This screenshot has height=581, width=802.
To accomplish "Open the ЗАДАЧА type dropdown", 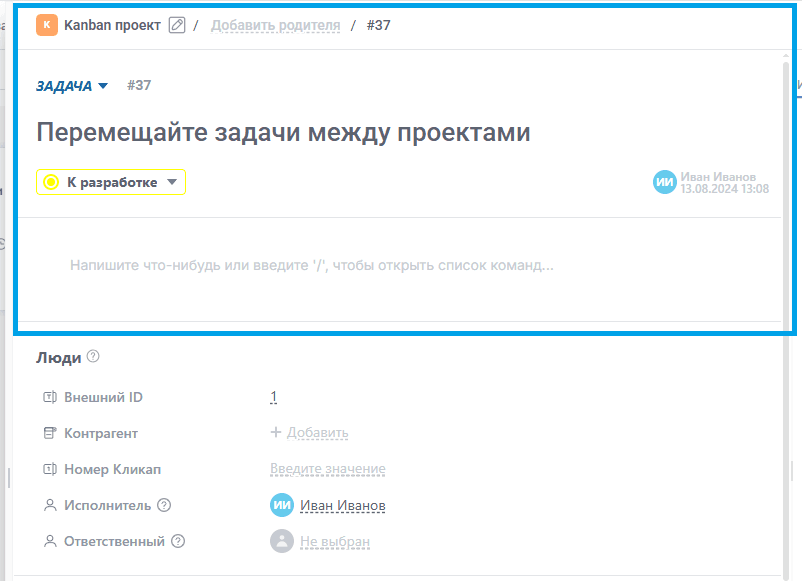I will click(72, 86).
